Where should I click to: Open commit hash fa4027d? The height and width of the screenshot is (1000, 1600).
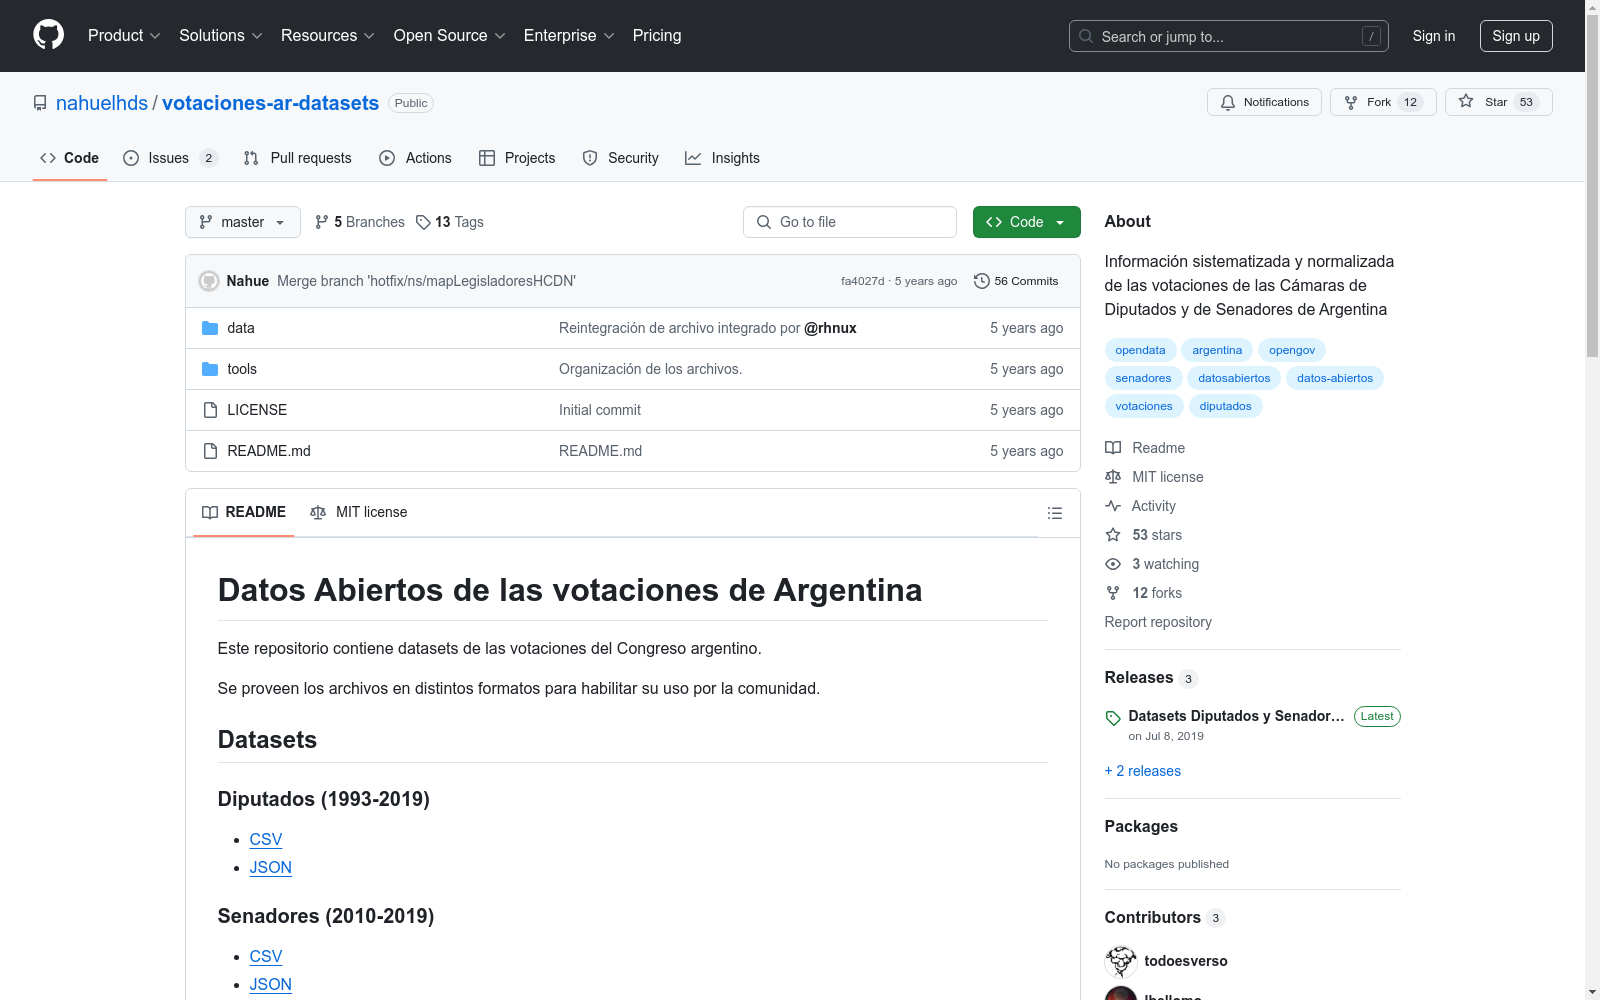point(862,281)
